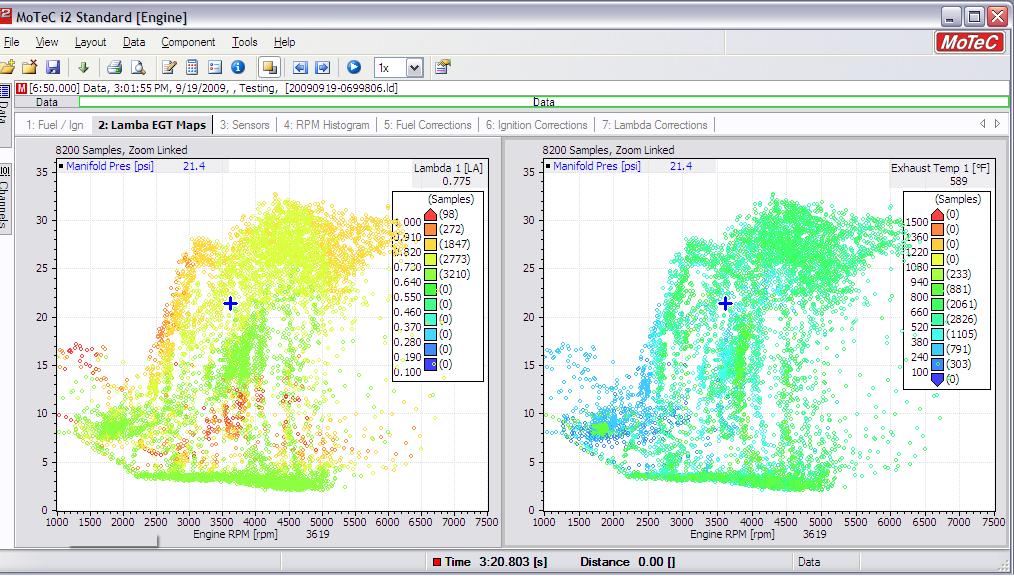Screen dimensions: 1014x576
Task: Switch to the 3: Sensors tab
Action: click(244, 125)
